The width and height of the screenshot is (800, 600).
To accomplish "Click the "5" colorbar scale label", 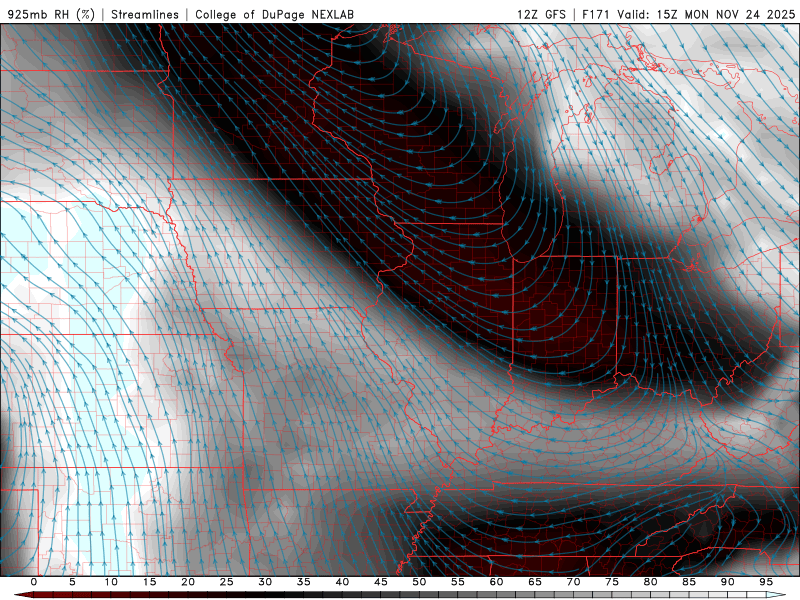I will click(72, 582).
